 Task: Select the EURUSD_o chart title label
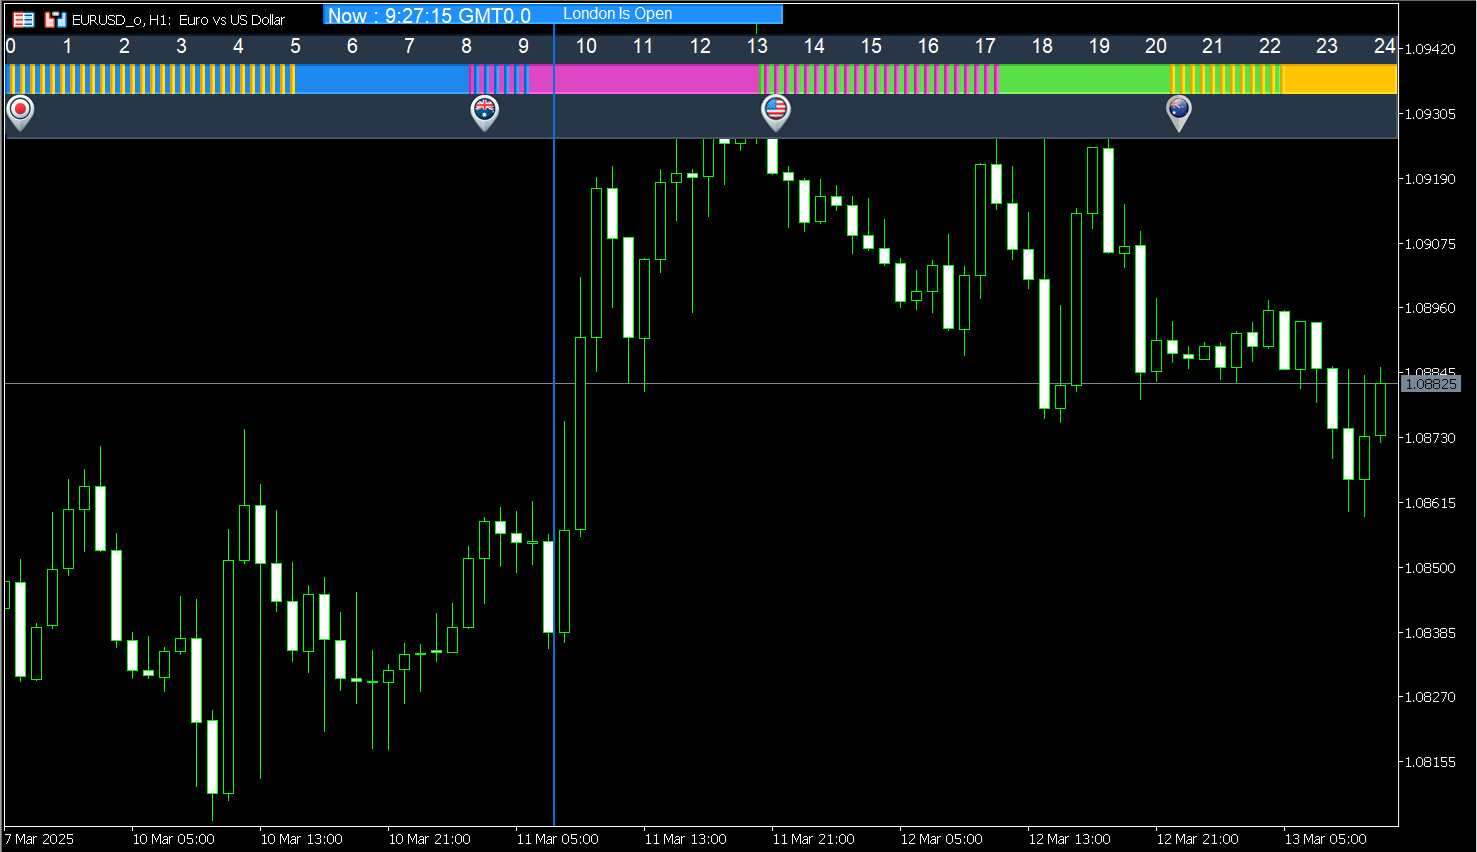coord(180,18)
